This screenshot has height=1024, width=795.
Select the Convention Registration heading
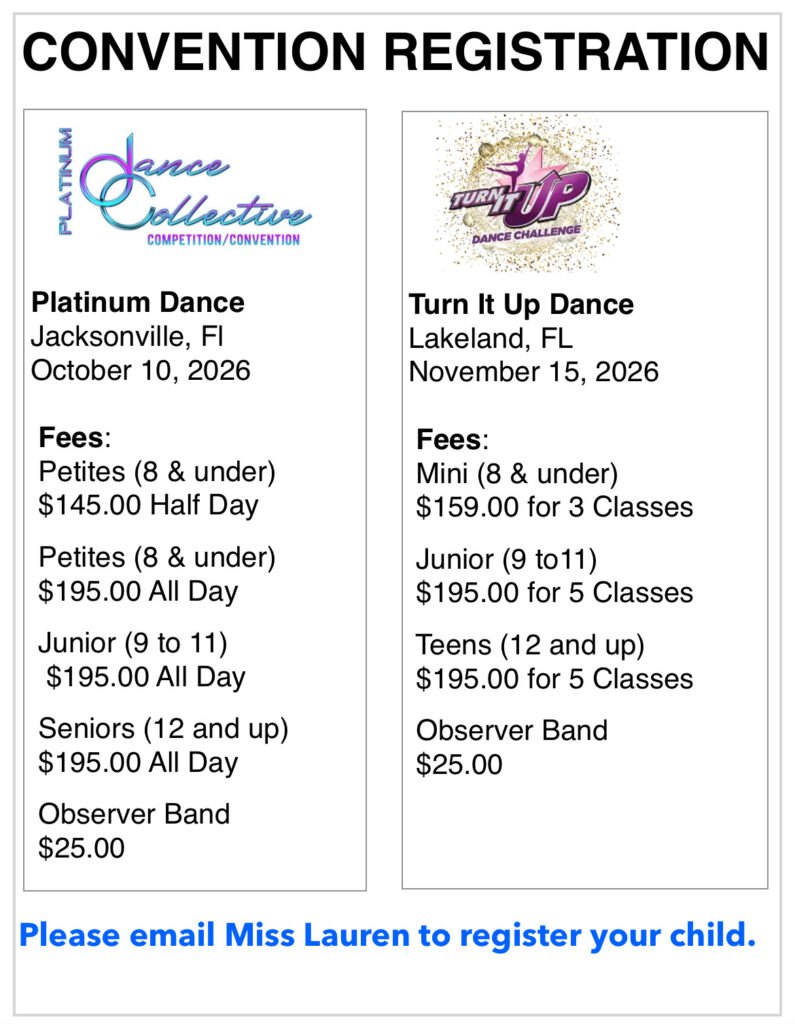point(396,52)
